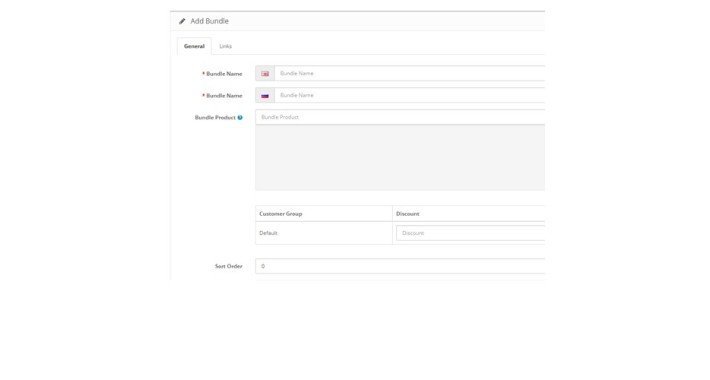Viewport: 710px width, 380px height.
Task: Focus the Discount input for Default group
Action: tap(470, 233)
